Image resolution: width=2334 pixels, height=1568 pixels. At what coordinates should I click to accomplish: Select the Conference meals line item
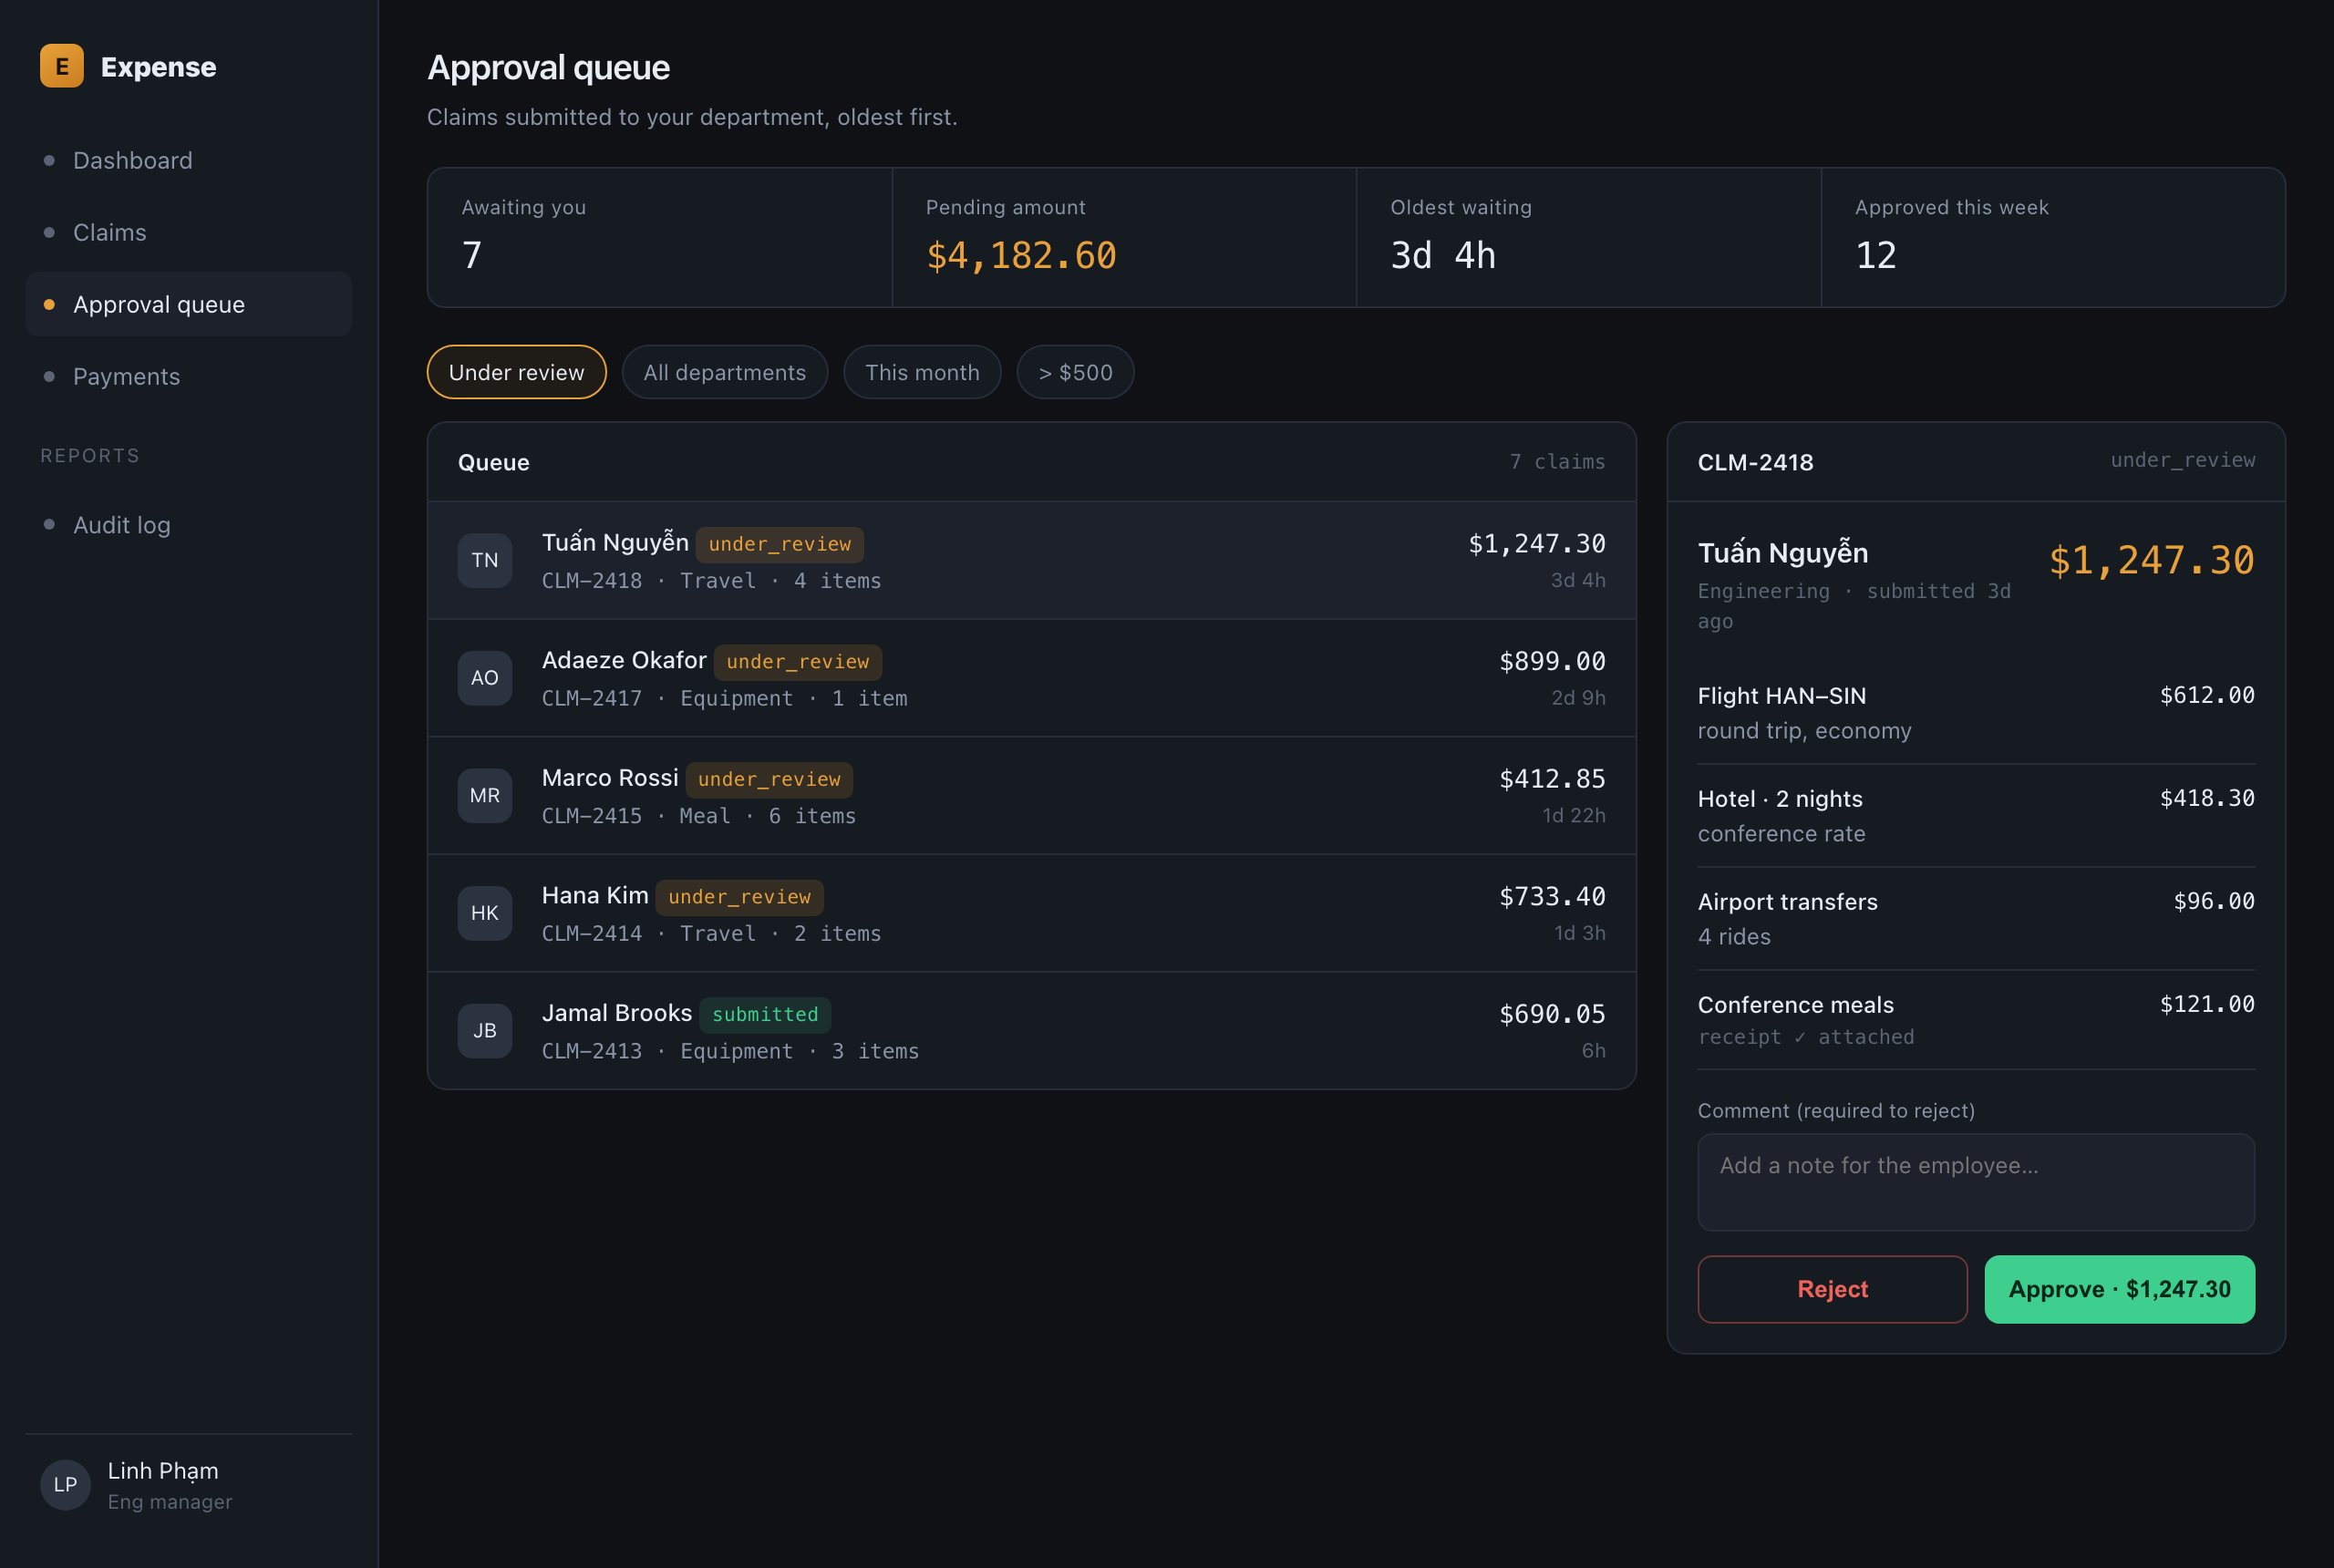(x=1976, y=1020)
